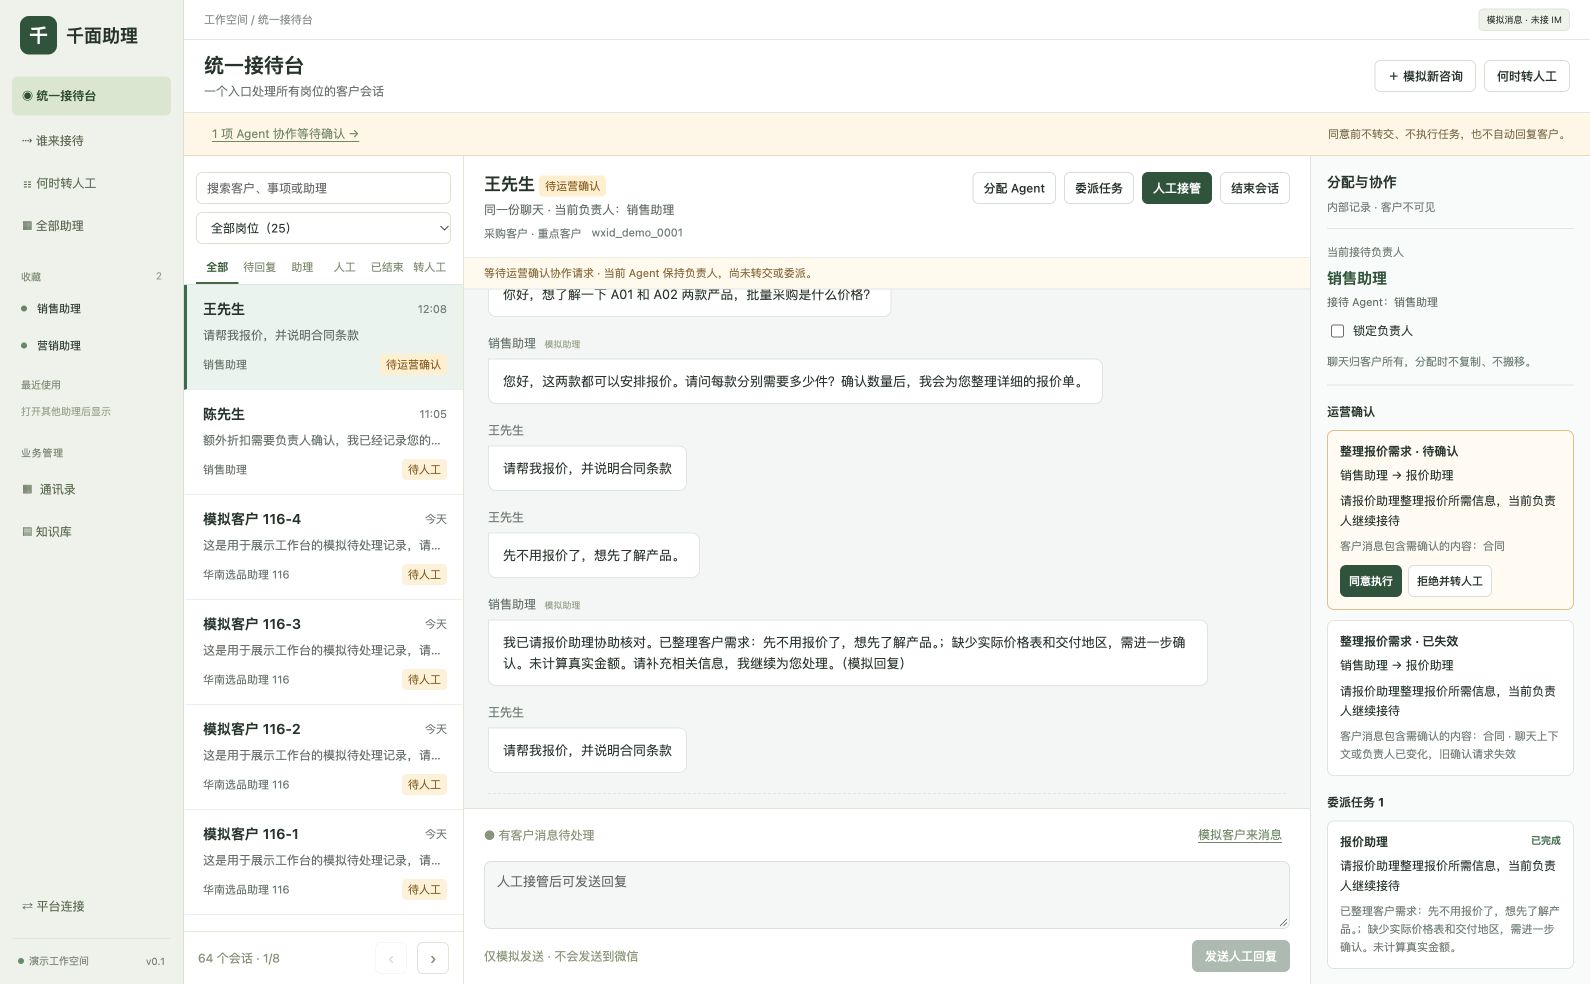
Task: Click the 工作空间 breadcrumb
Action: 225,20
